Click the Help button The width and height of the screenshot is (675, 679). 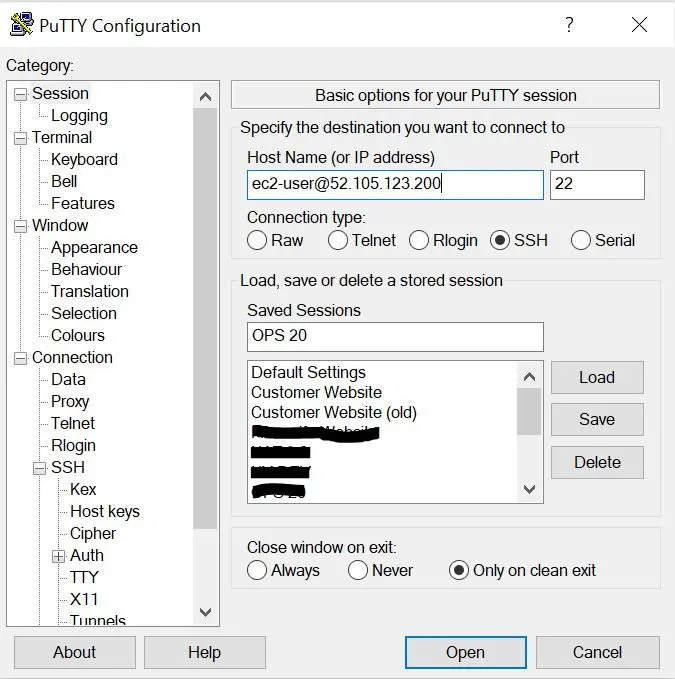click(x=205, y=653)
